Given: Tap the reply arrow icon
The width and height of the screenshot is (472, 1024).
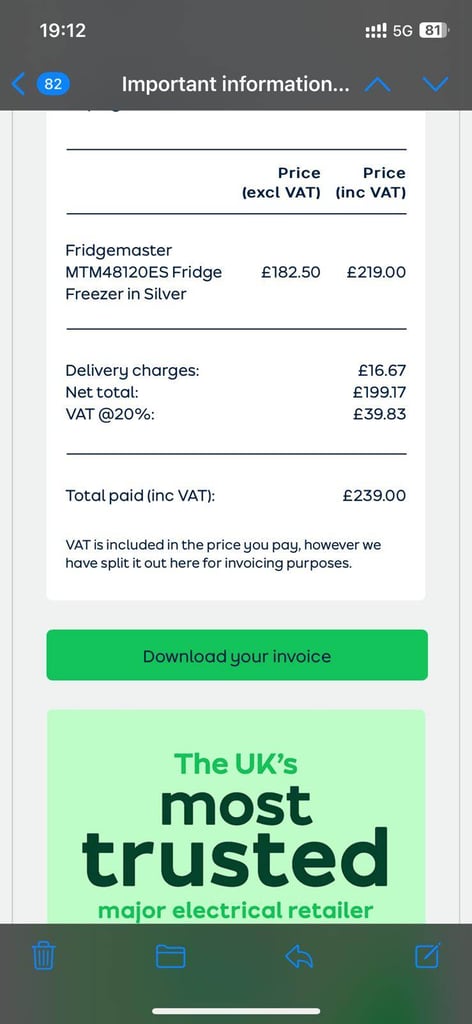Looking at the screenshot, I should (300, 957).
